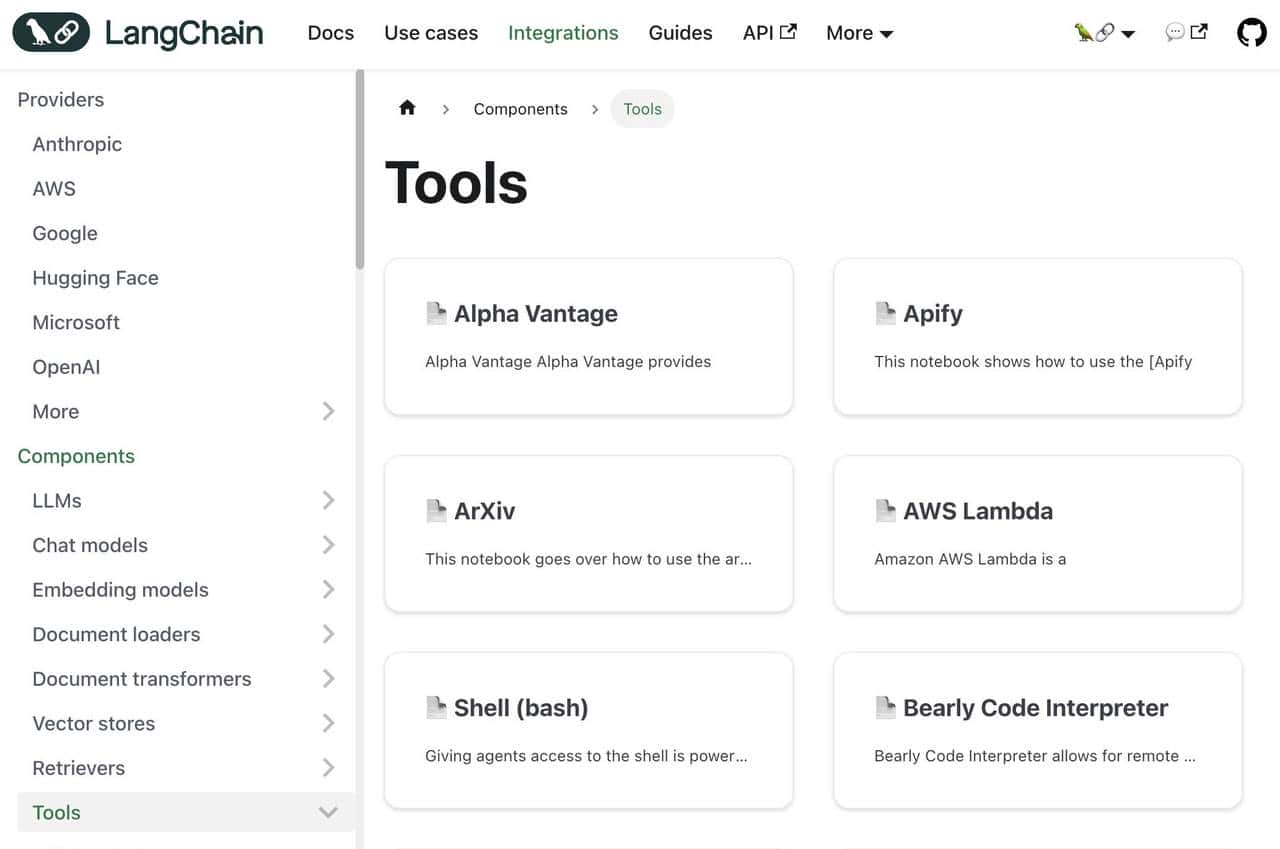Click the GitHub icon in the top bar
The height and width of the screenshot is (849, 1280).
[x=1251, y=31]
